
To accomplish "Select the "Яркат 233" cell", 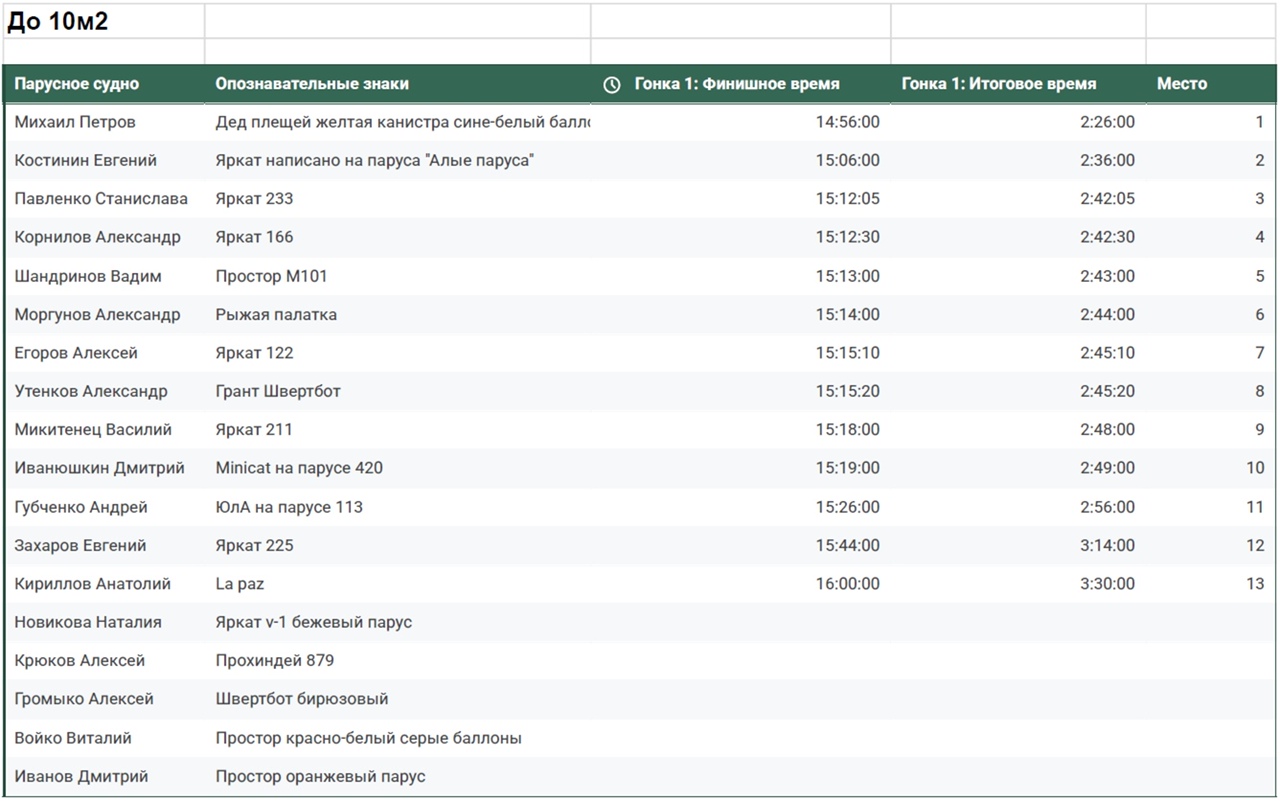I will [255, 199].
